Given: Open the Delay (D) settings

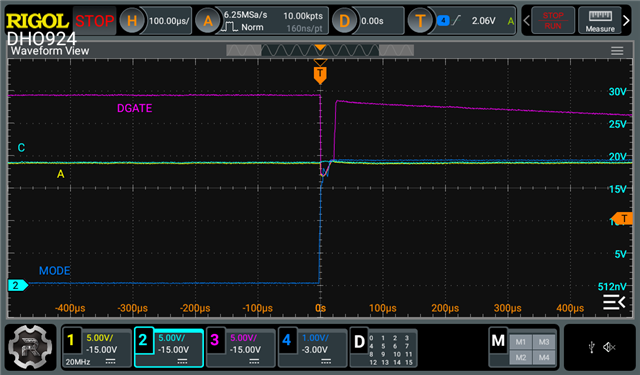Looking at the screenshot, I should click(344, 20).
